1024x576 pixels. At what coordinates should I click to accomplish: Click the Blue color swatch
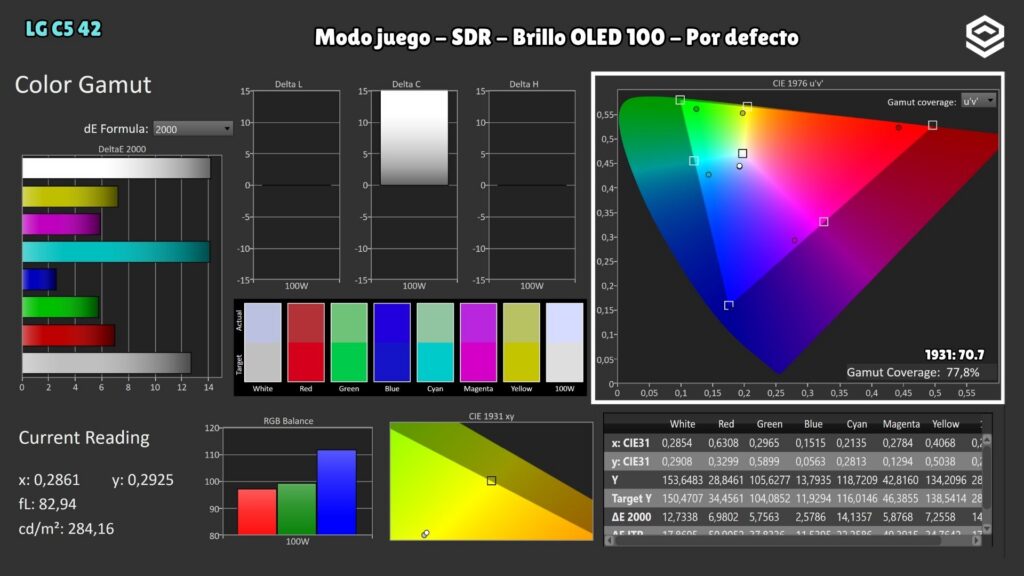tap(392, 342)
